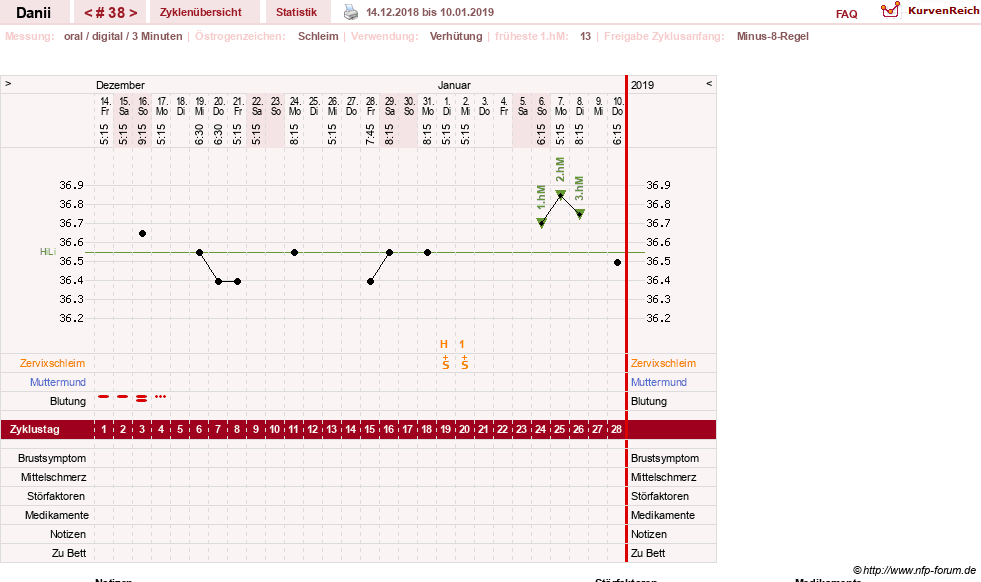This screenshot has width=981, height=582.
Task: Click the temperature dot on 31. December
Action: point(427,253)
